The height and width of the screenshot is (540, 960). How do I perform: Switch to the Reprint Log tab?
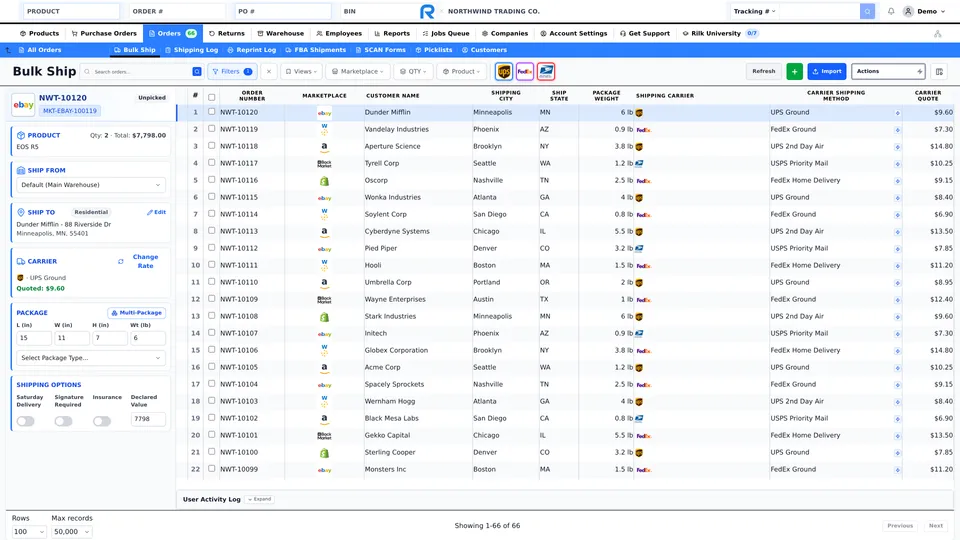252,50
